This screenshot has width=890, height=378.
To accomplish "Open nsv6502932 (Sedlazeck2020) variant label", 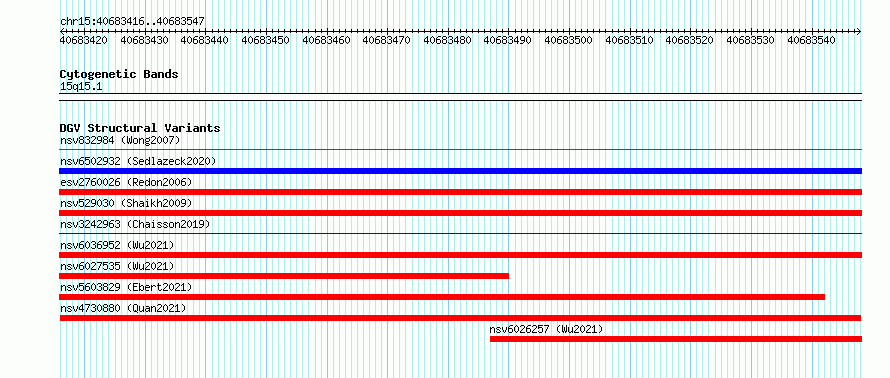I will click(138, 161).
